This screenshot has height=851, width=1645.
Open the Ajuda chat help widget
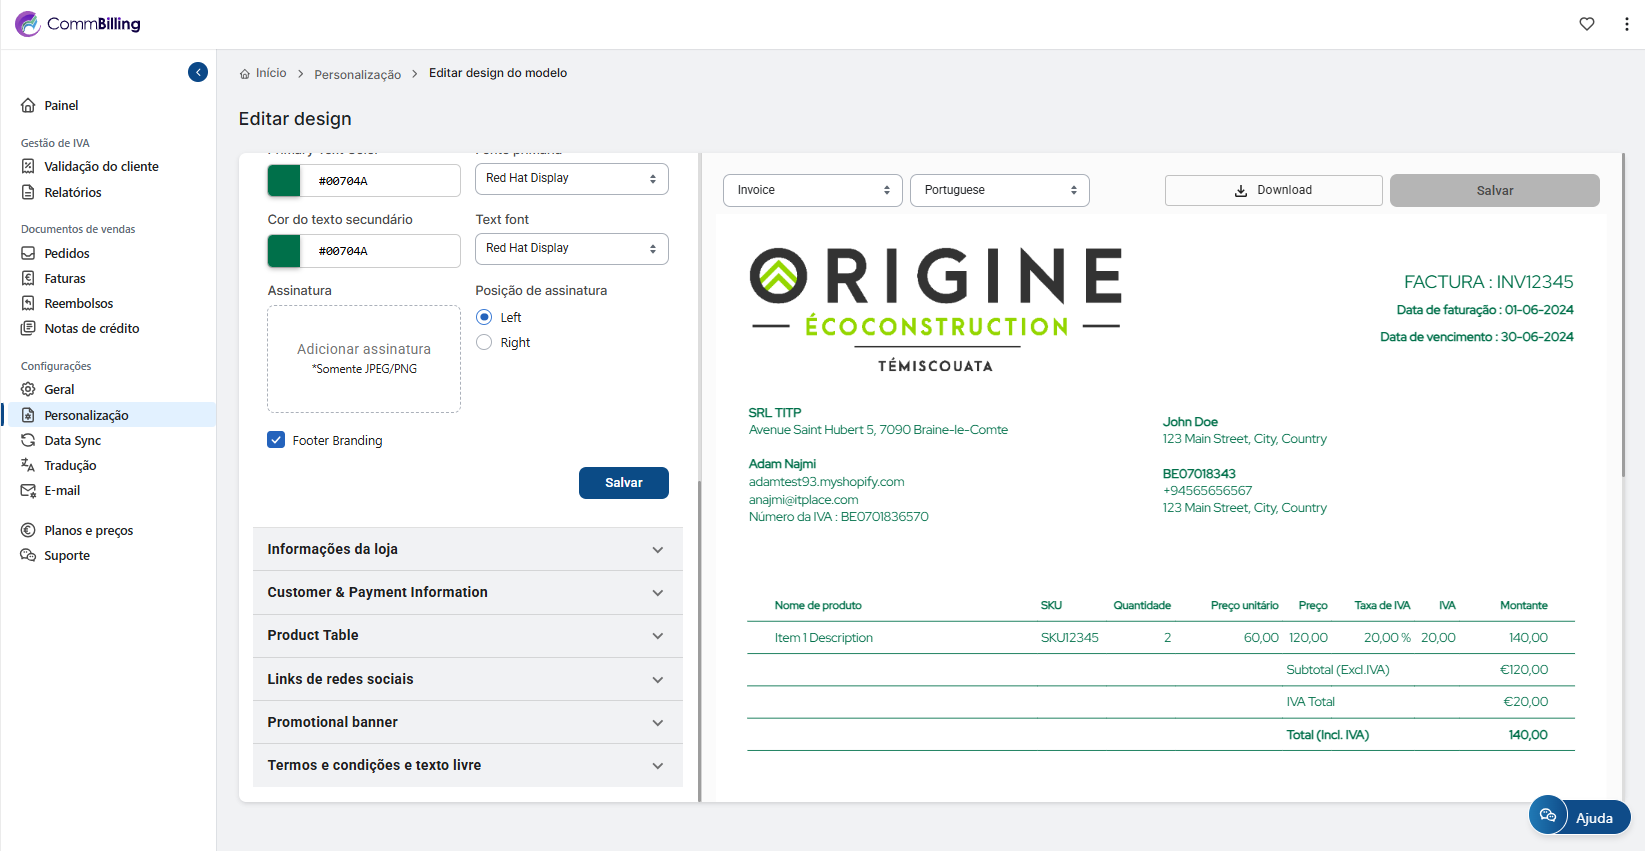1580,817
